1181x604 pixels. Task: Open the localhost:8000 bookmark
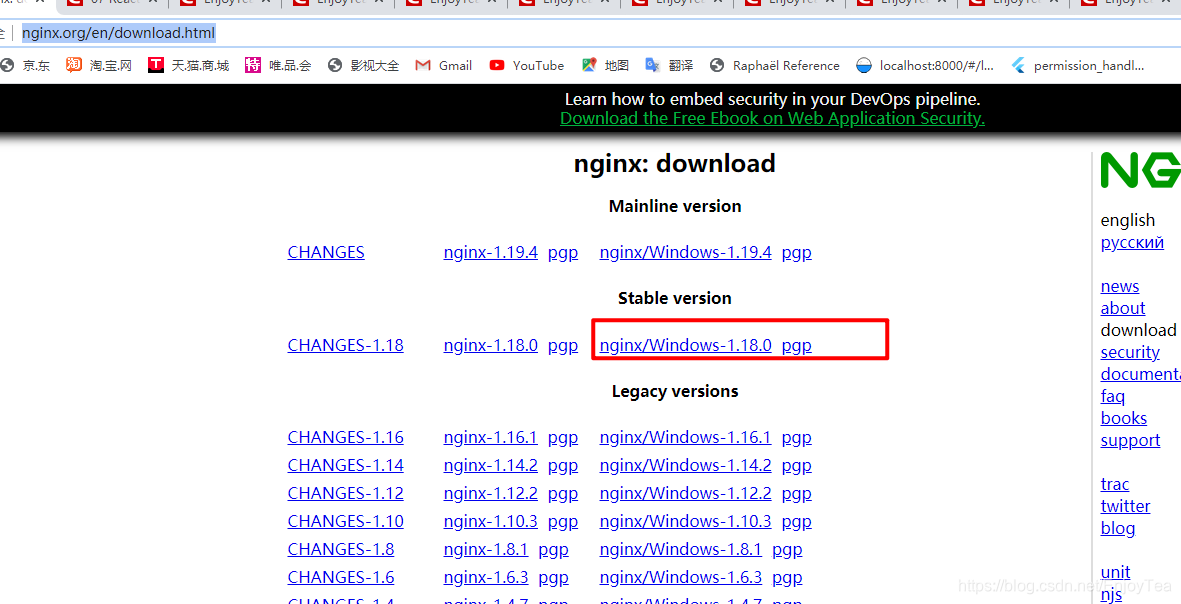(x=925, y=66)
